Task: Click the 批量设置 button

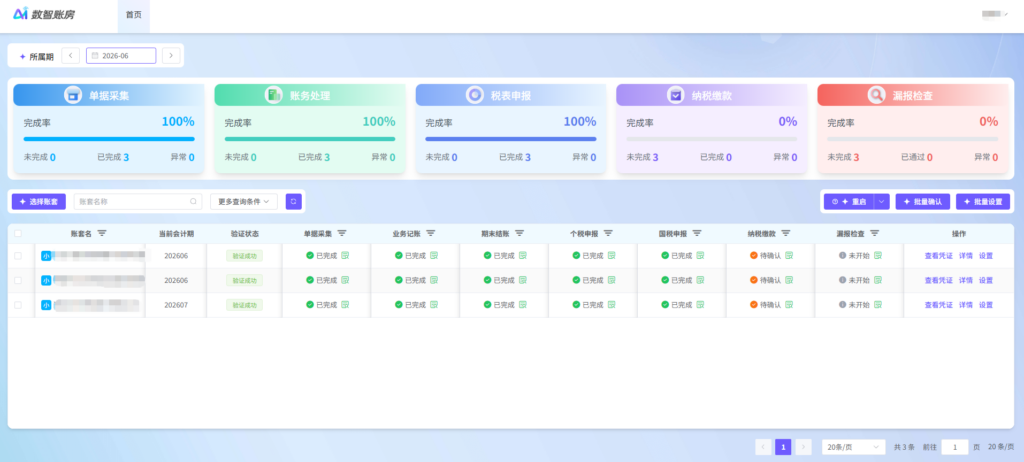Action: 983,201
